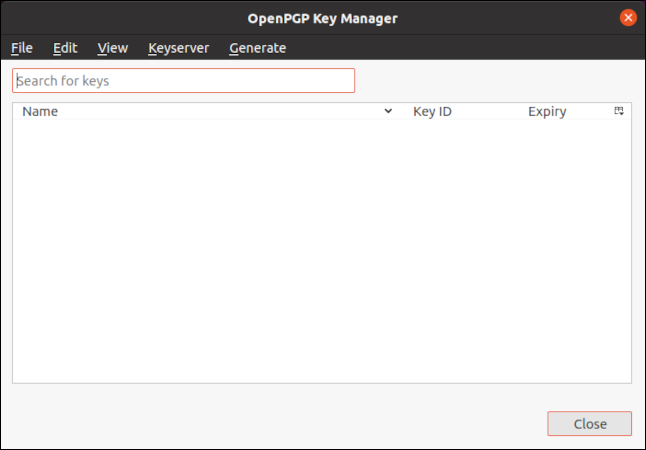Click the blank menu bar space right of Generate
Image resolution: width=646 pixels, height=450 pixels.
[x=460, y=48]
